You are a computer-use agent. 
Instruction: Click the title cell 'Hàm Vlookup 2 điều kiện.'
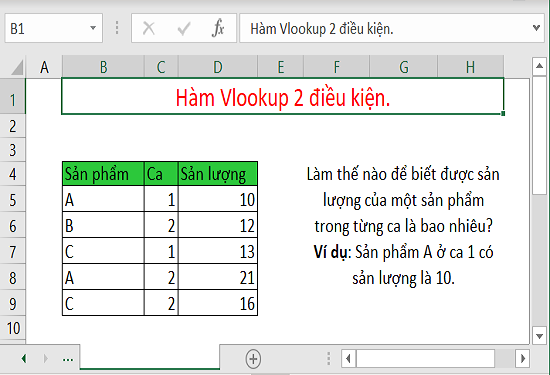click(283, 96)
